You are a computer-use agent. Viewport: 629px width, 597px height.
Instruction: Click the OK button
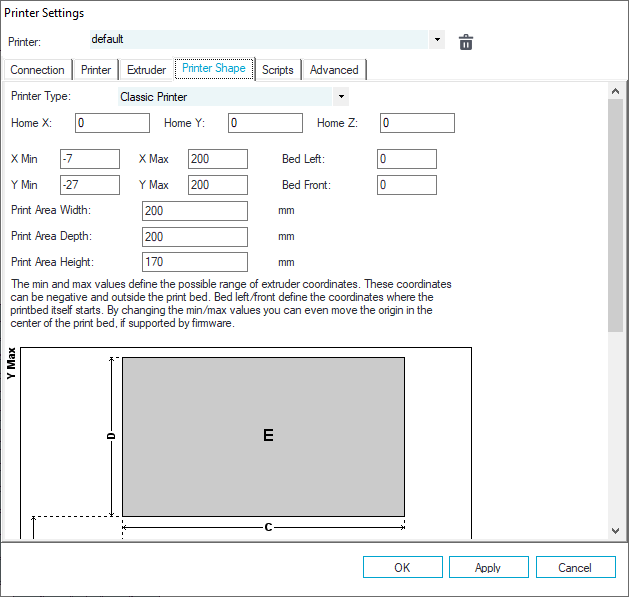click(x=403, y=567)
